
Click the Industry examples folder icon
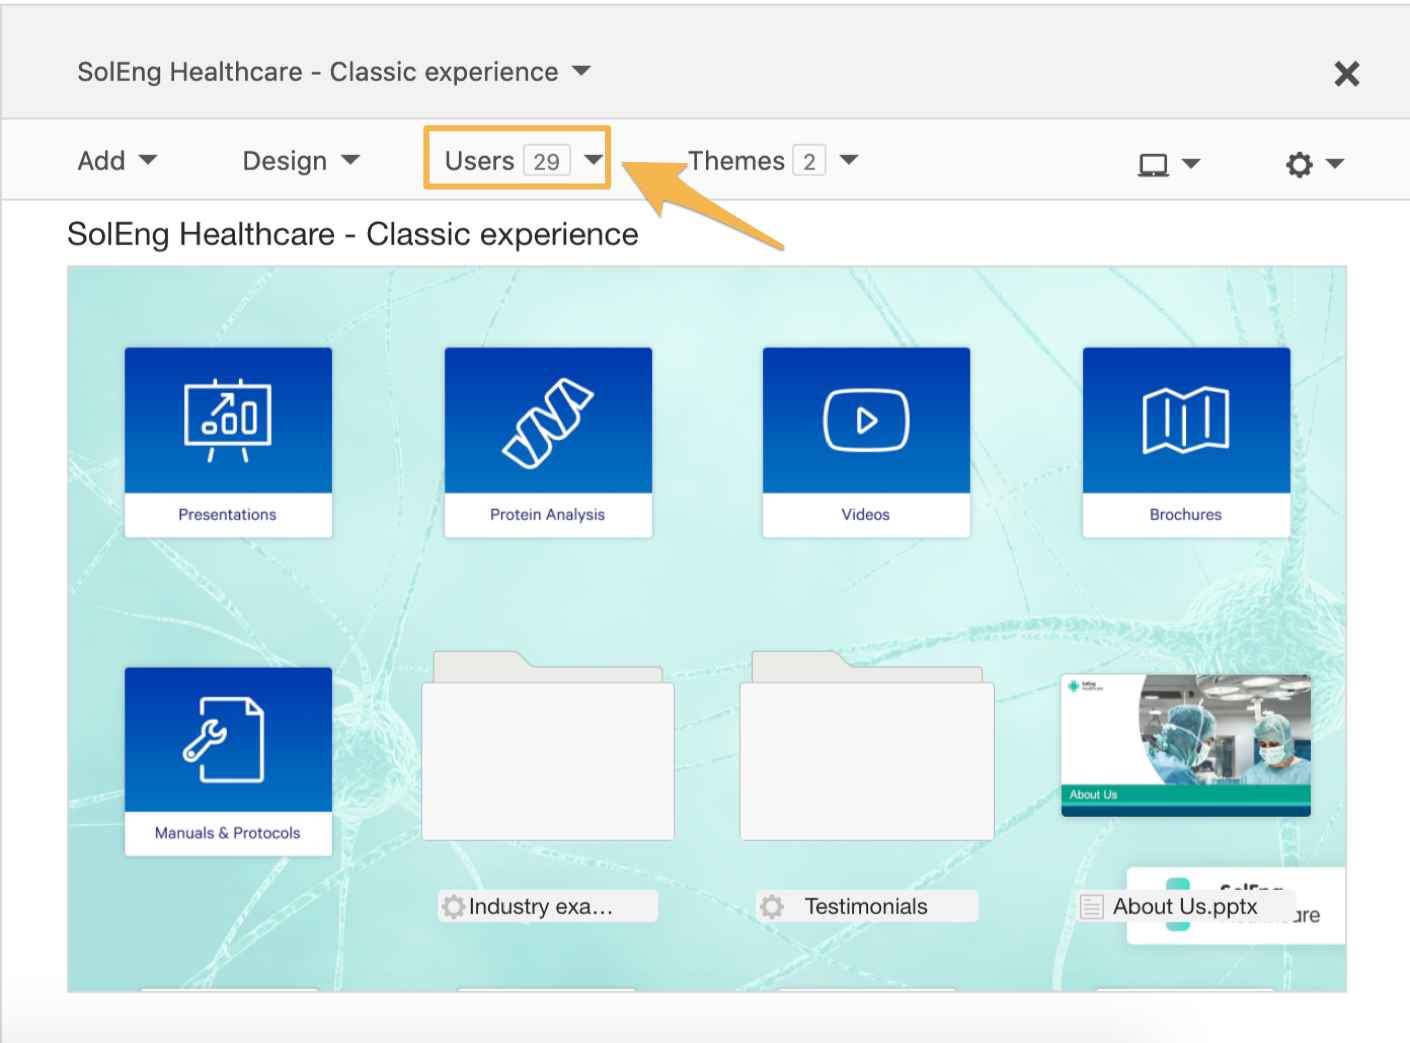tap(548, 746)
